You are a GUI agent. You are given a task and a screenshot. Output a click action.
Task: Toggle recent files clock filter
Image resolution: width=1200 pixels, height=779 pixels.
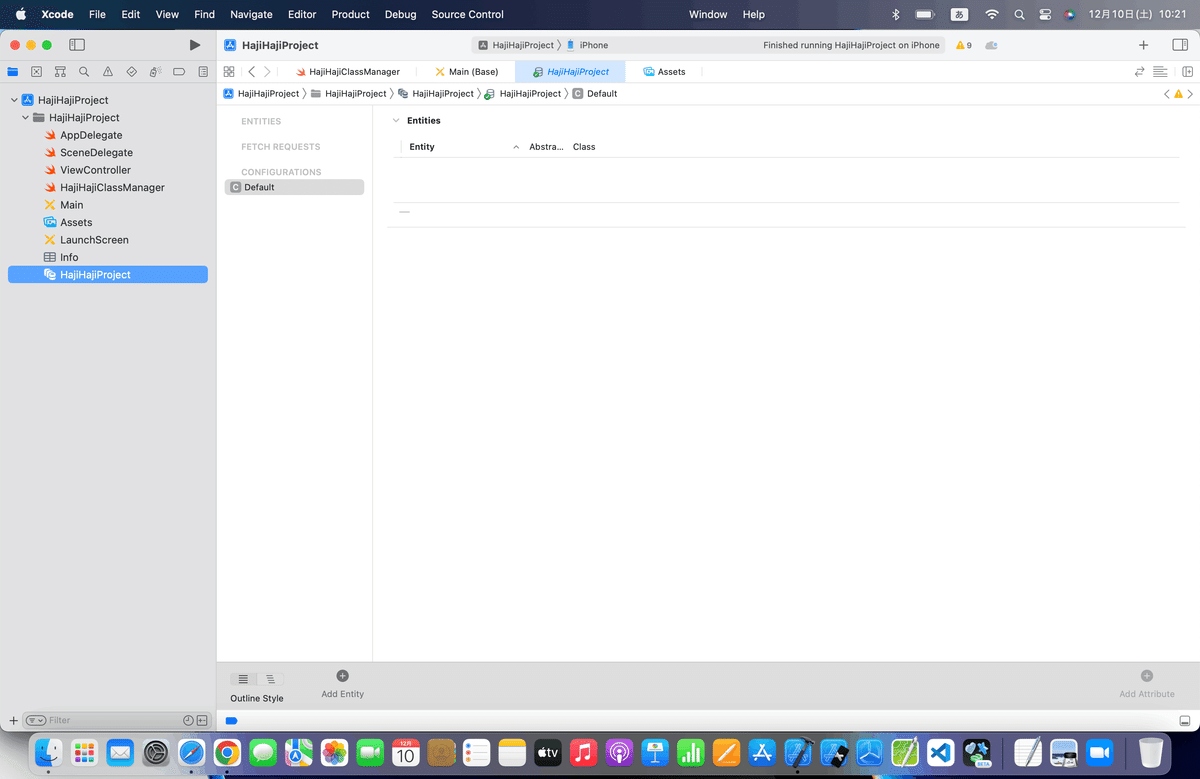(x=188, y=720)
